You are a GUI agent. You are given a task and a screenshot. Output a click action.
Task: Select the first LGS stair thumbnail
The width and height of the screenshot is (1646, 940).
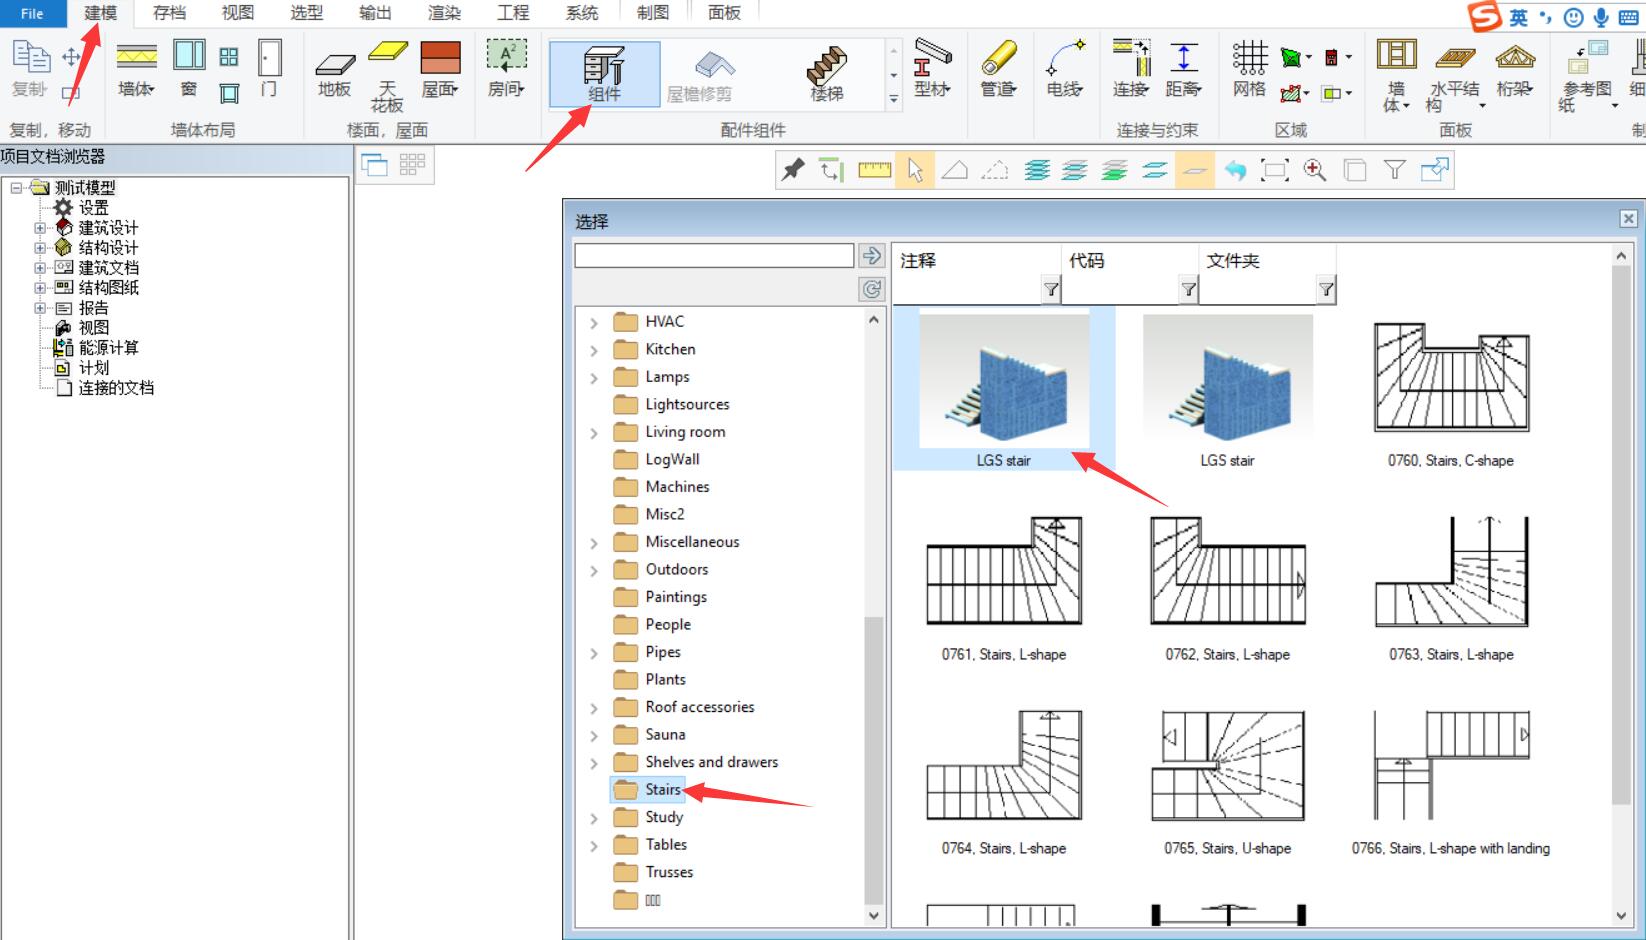coord(1004,390)
